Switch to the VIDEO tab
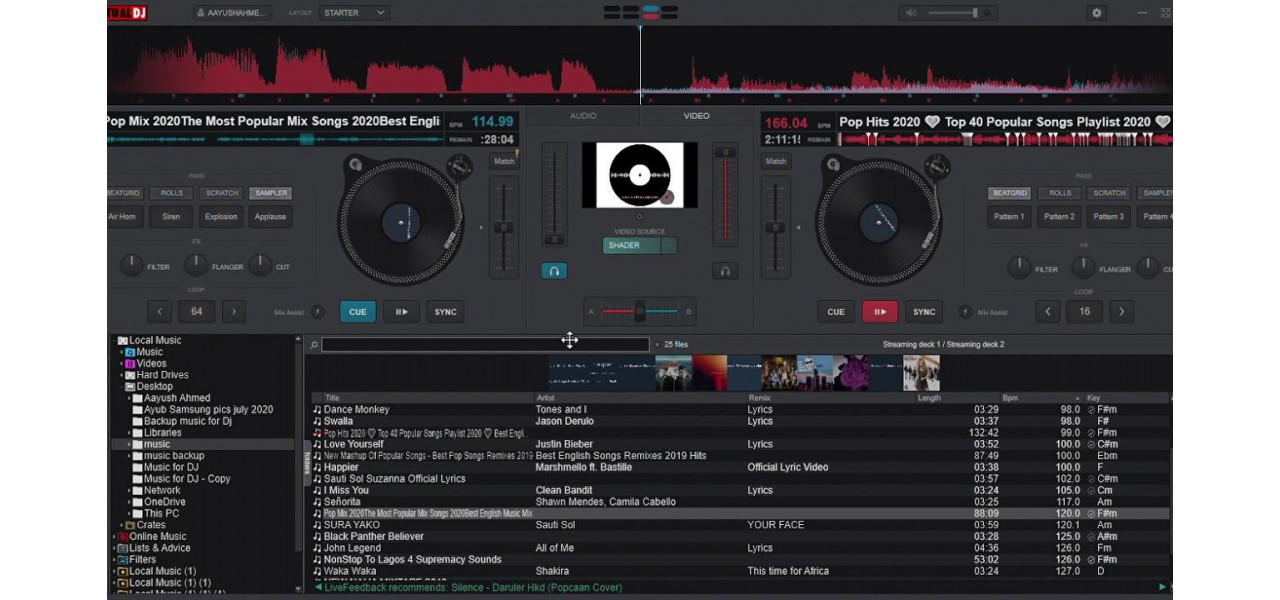This screenshot has width=1280, height=600. [696, 116]
